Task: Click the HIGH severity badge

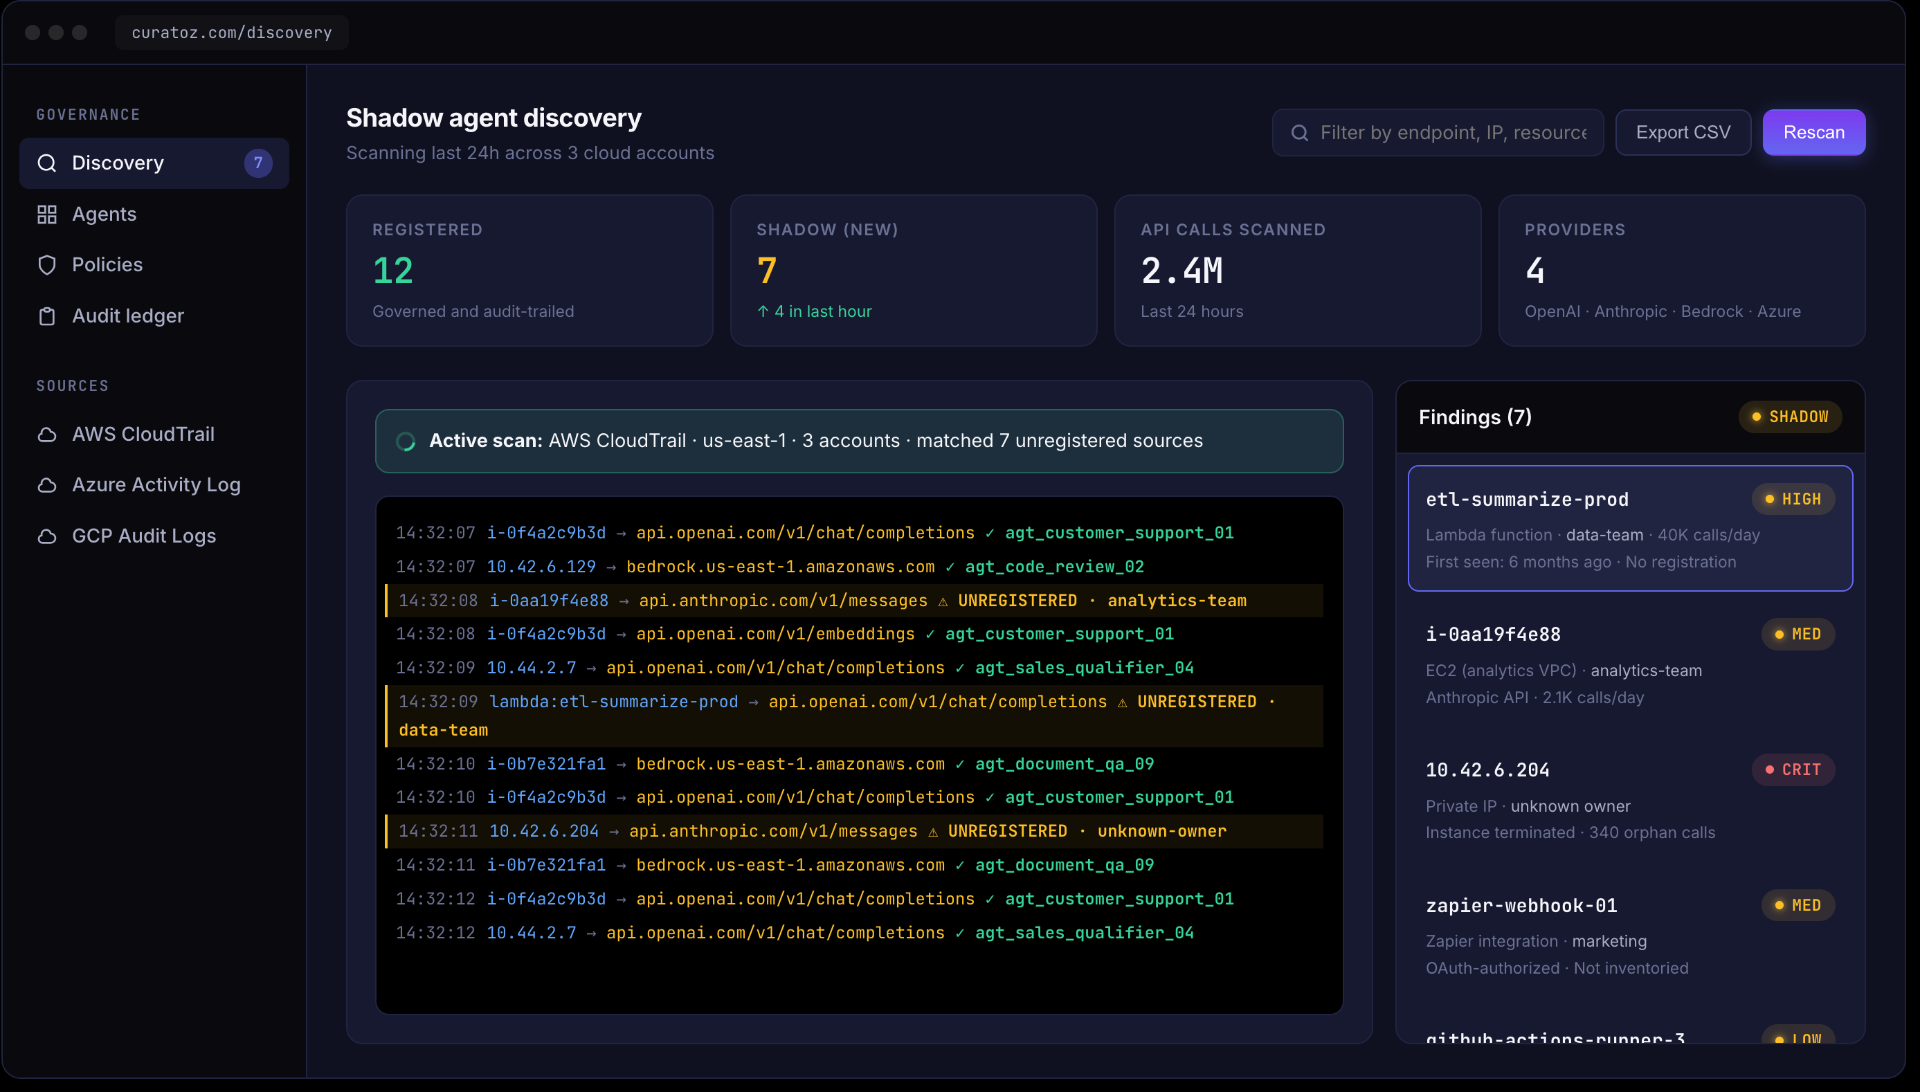Action: 1793,499
